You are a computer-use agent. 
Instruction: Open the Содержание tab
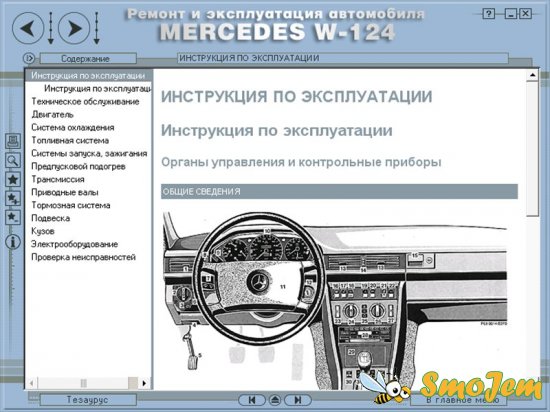(88, 58)
